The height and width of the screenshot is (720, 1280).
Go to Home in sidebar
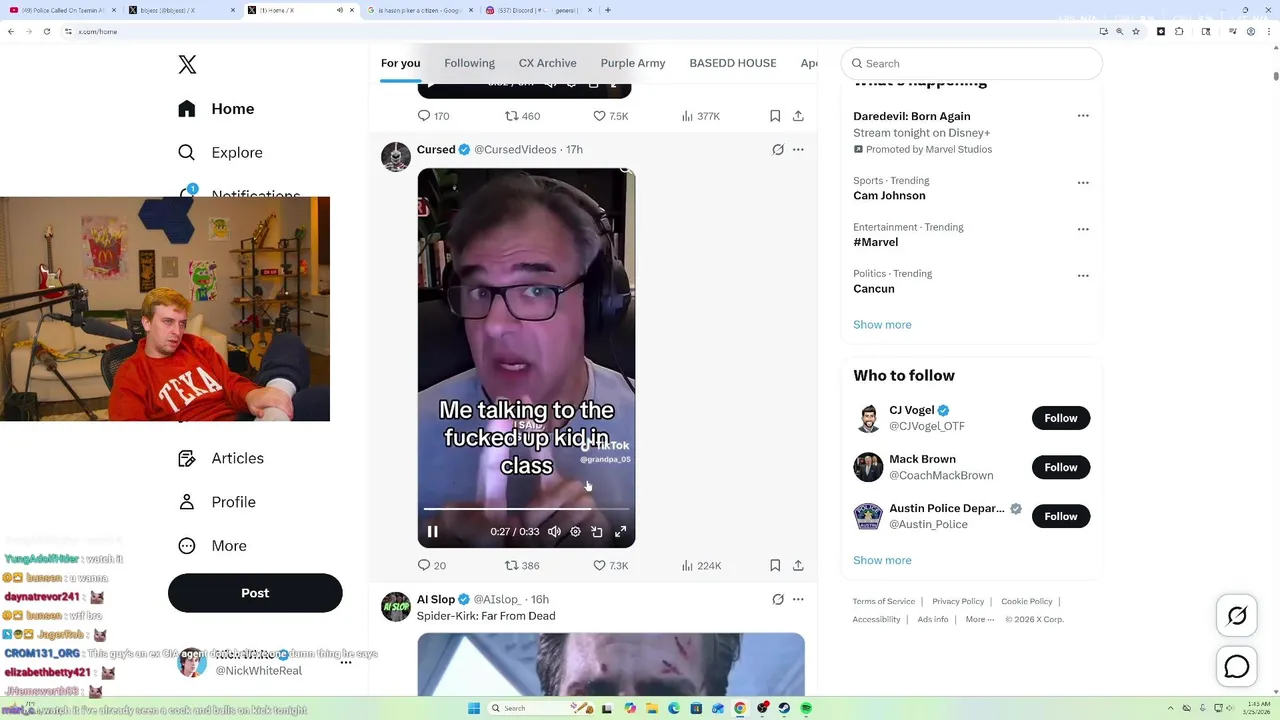coord(216,109)
